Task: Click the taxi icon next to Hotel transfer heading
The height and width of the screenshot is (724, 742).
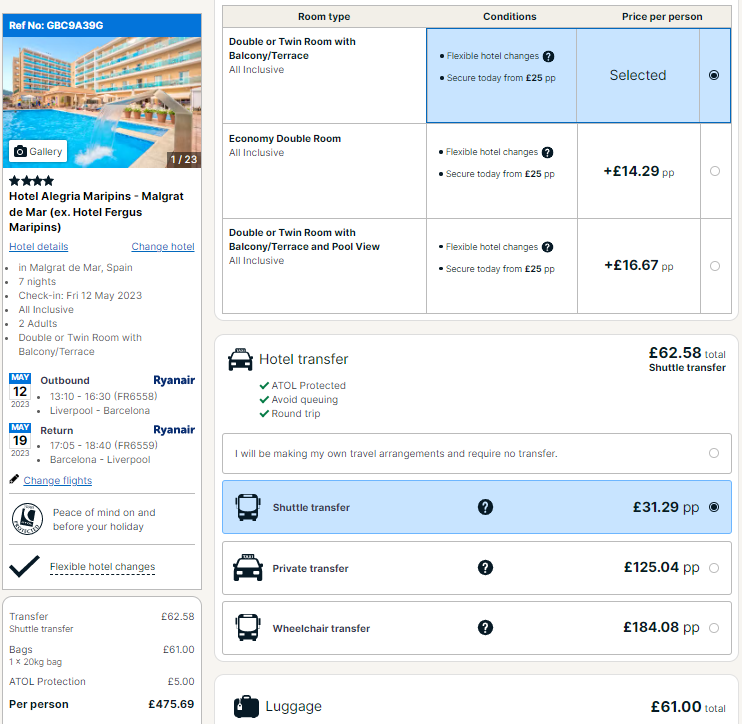Action: (240, 359)
